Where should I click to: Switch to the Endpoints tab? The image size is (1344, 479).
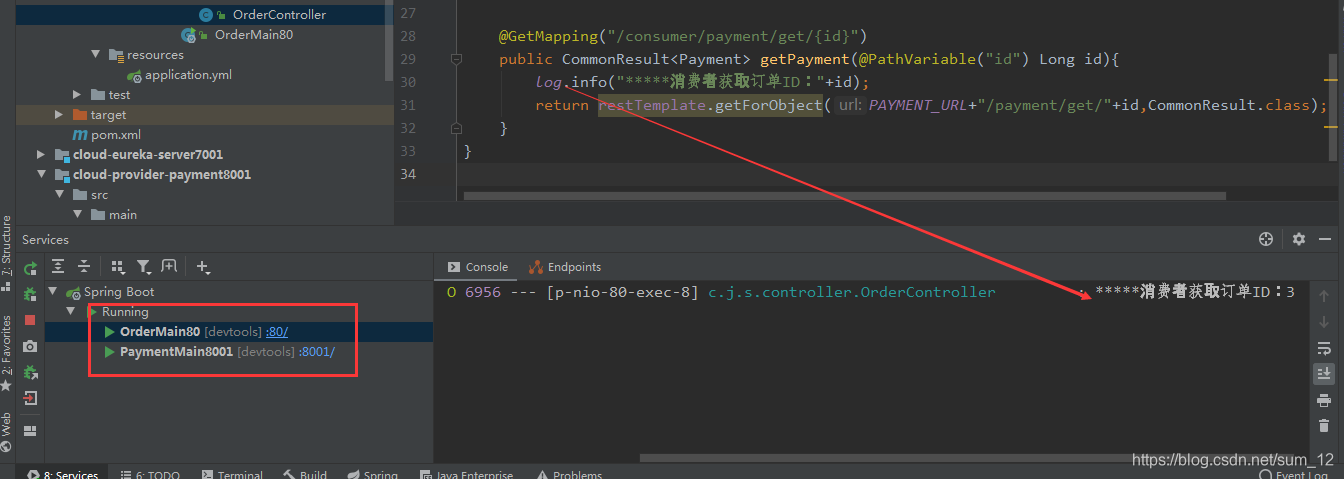click(565, 267)
